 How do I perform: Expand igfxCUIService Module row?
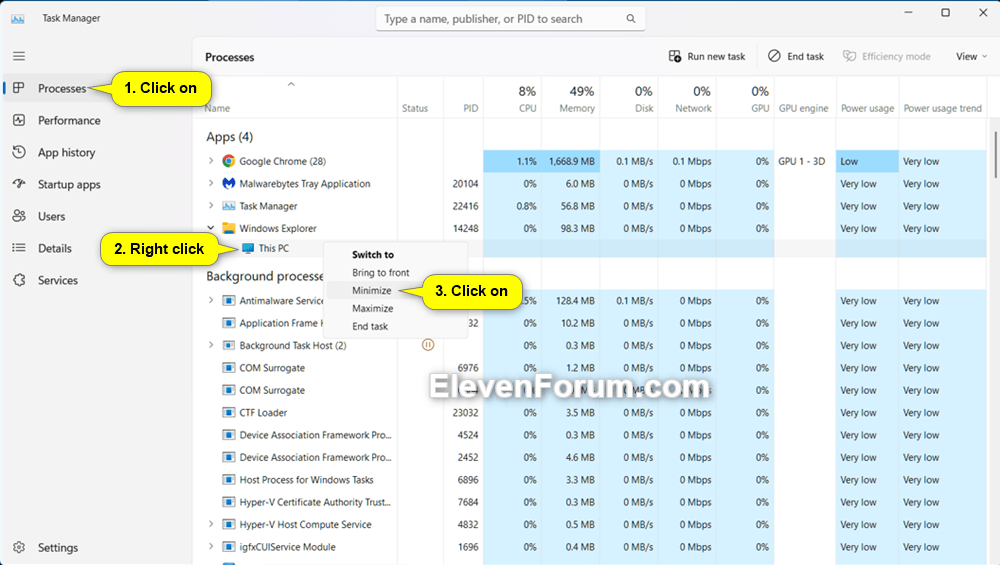(x=210, y=547)
